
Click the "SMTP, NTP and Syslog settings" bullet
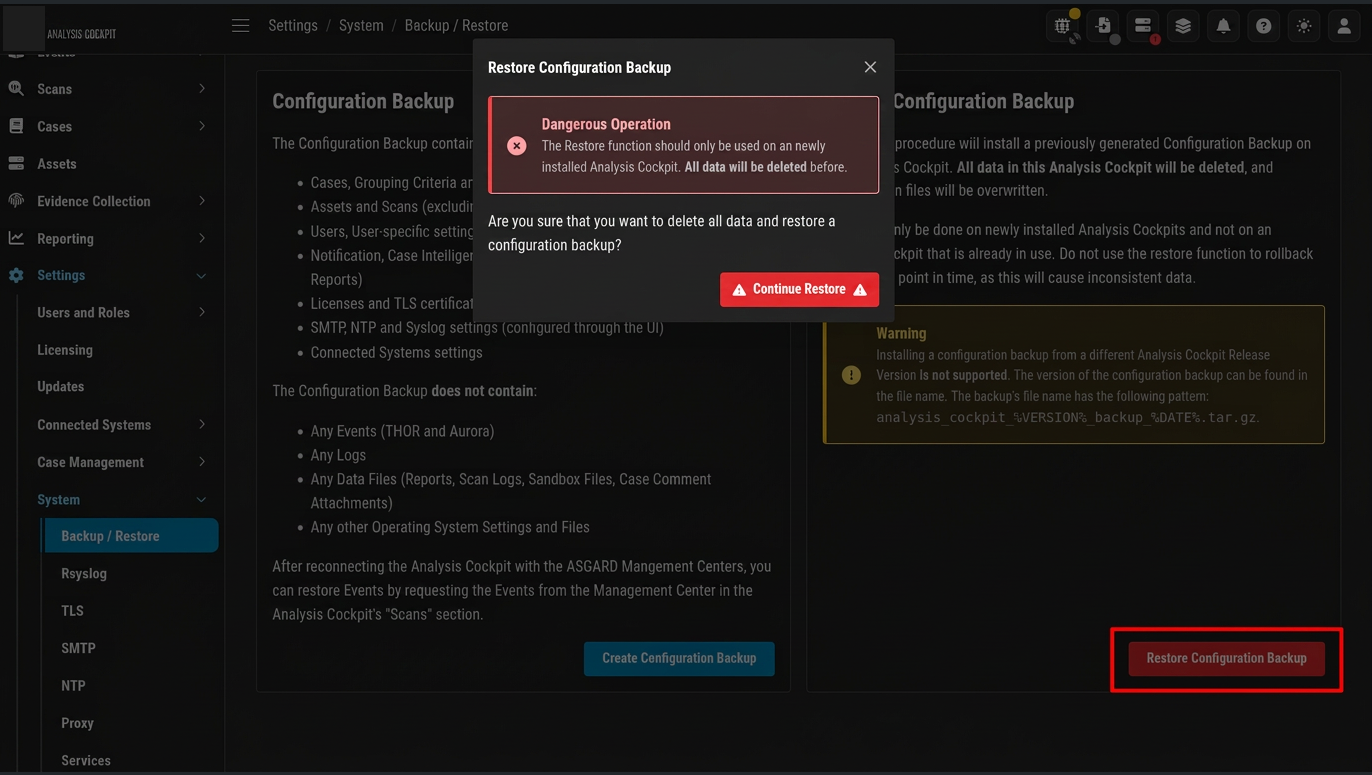[487, 327]
